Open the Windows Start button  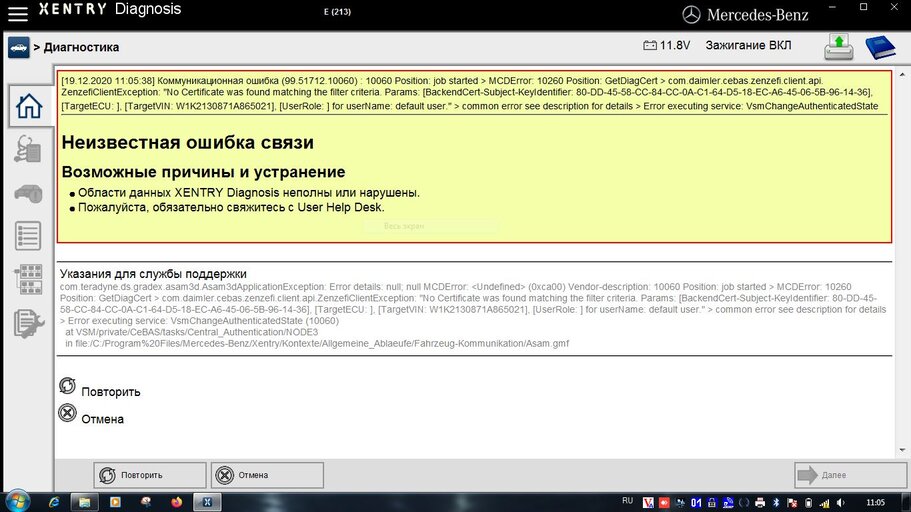[17, 501]
